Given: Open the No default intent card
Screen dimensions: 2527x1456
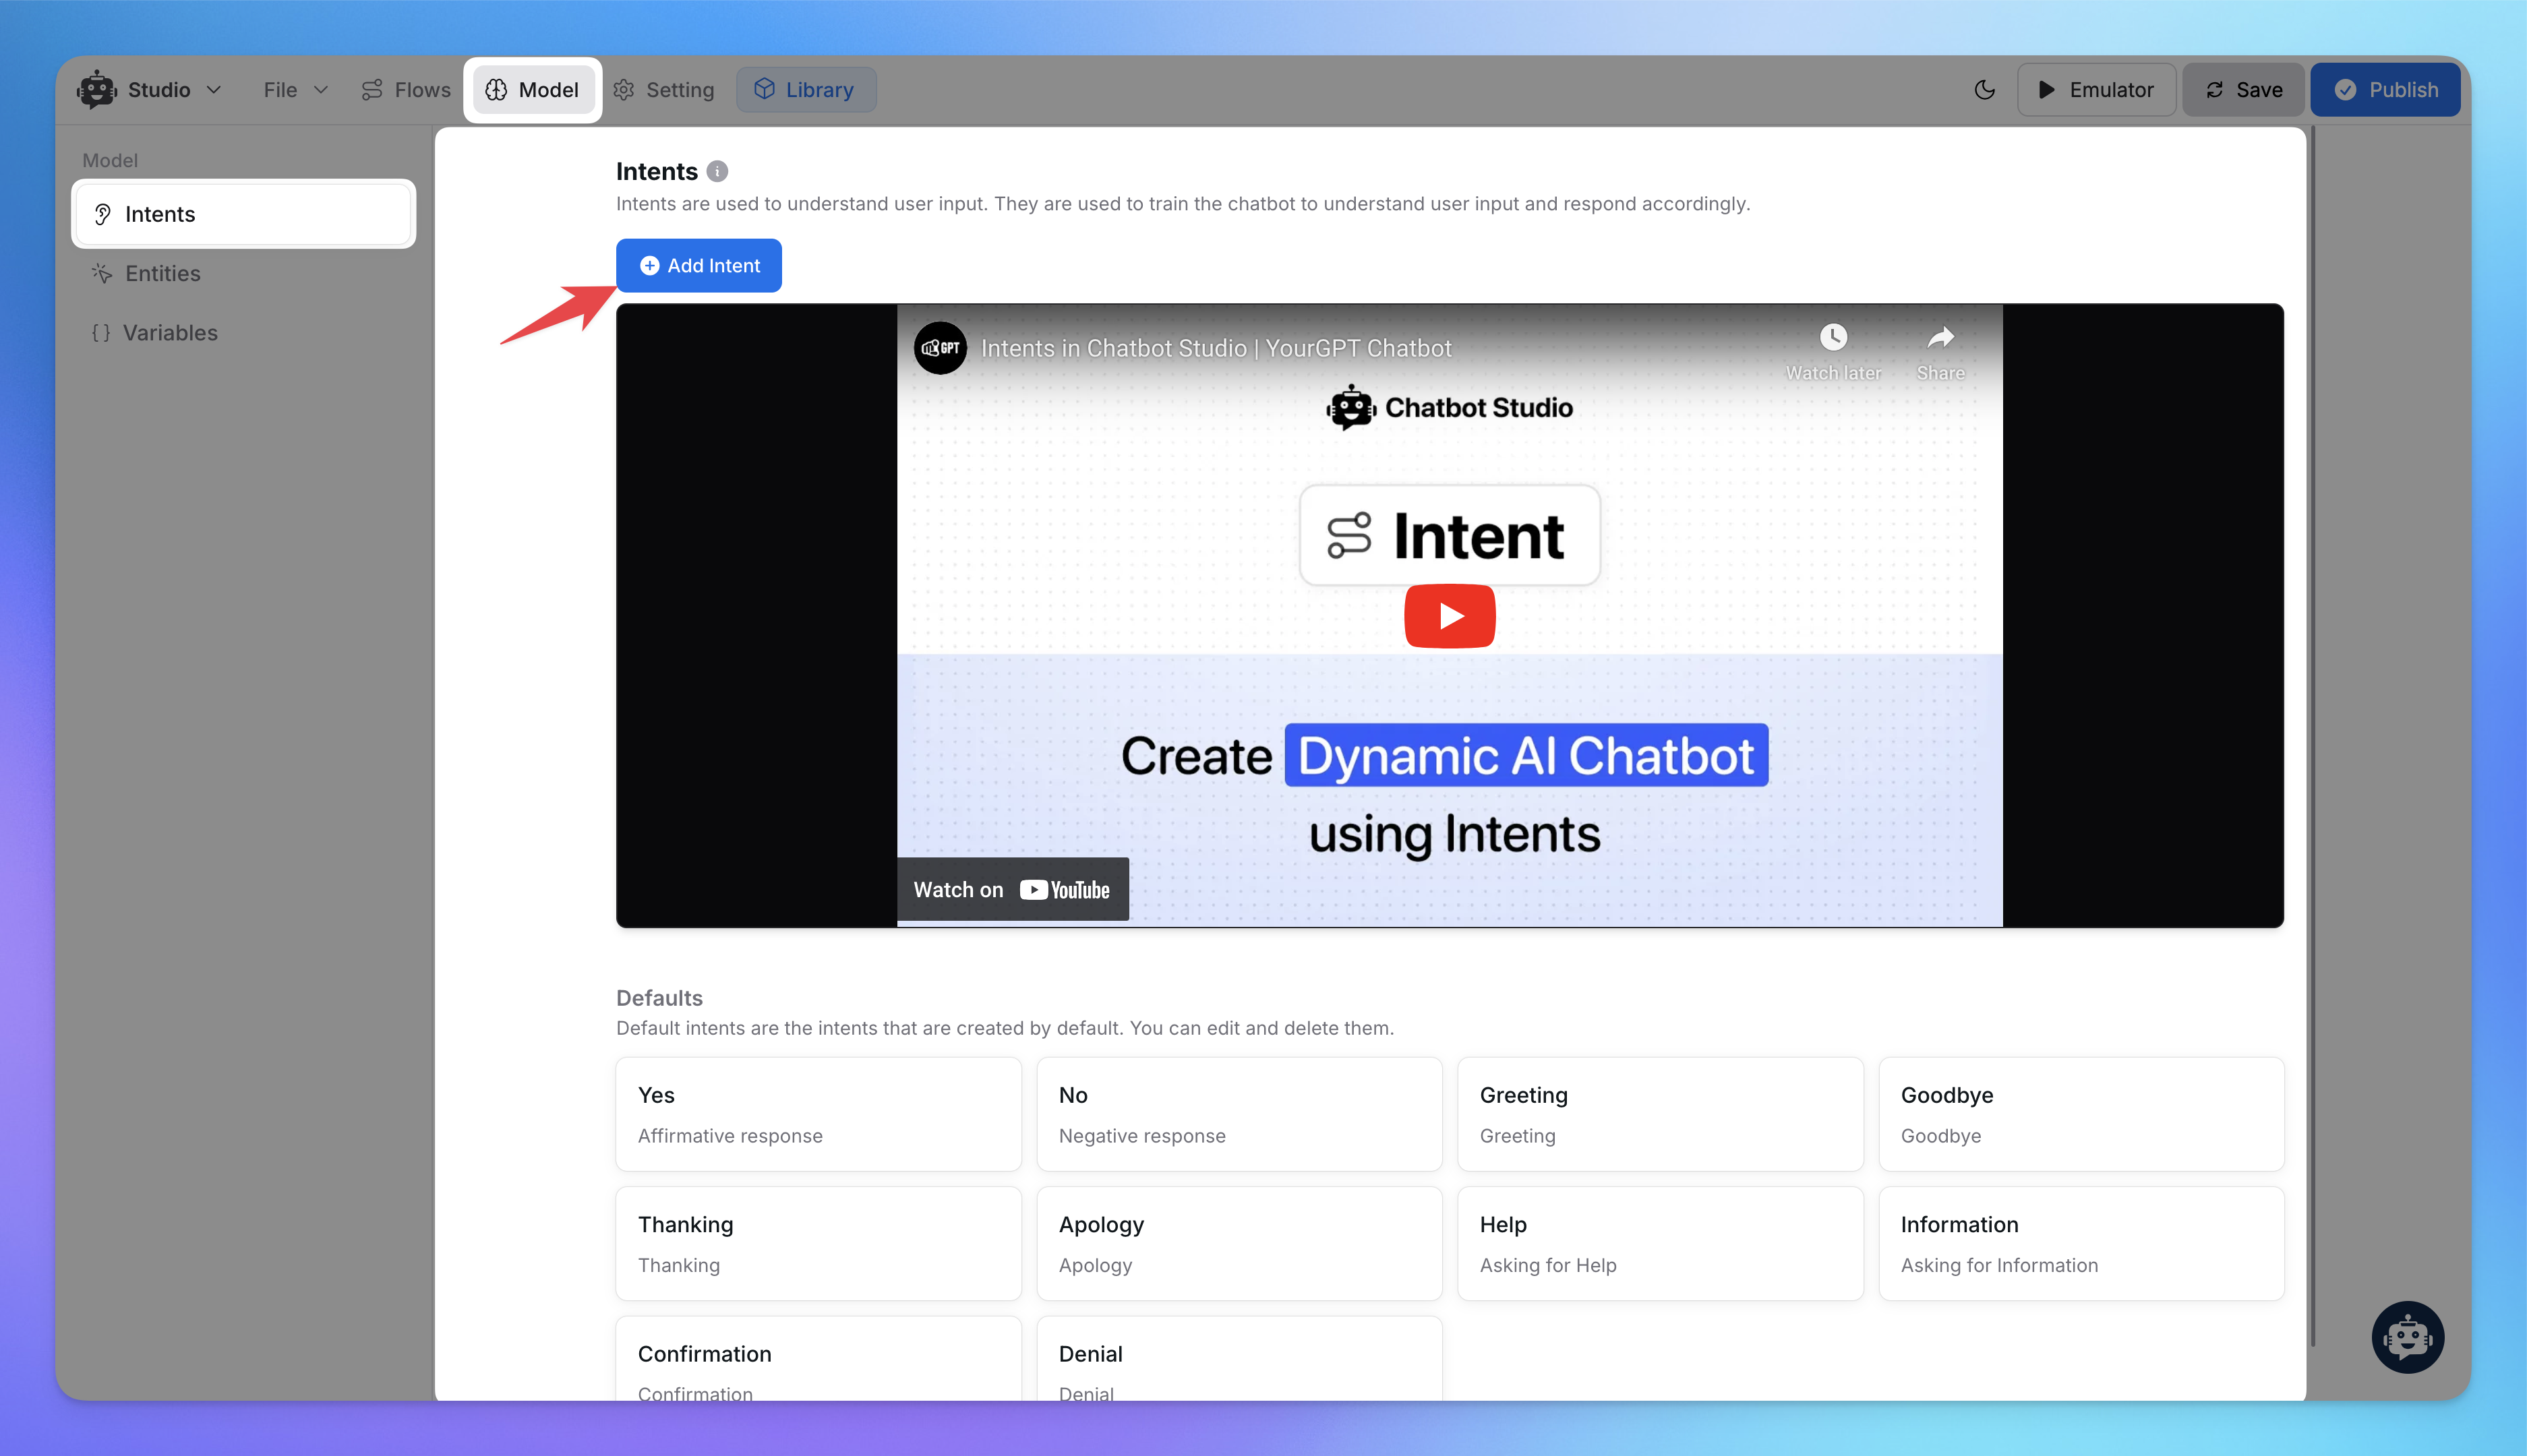Looking at the screenshot, I should pos(1239,1114).
